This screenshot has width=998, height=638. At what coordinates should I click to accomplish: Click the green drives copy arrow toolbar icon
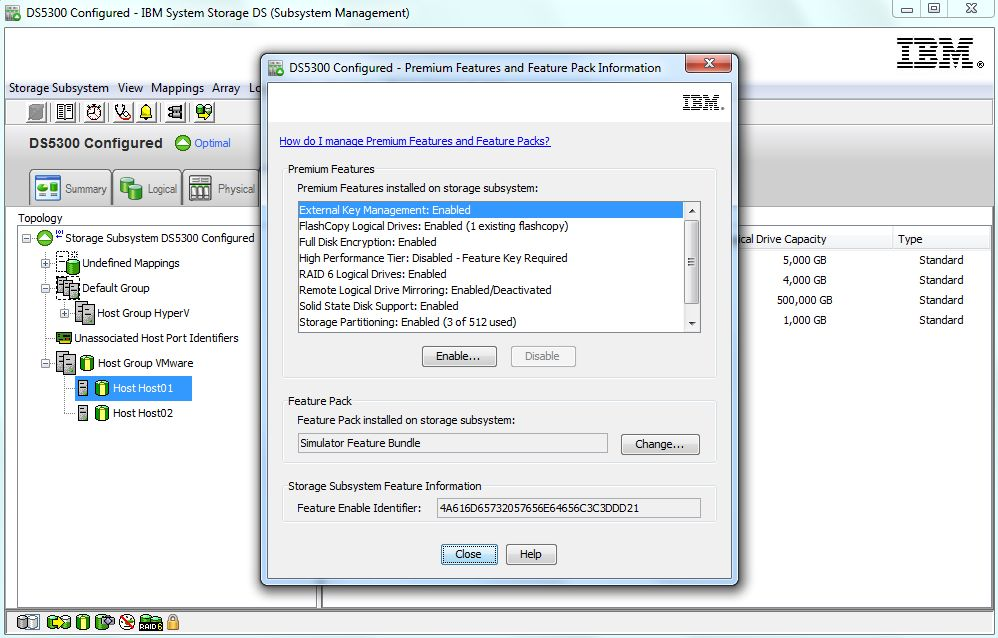coord(204,113)
